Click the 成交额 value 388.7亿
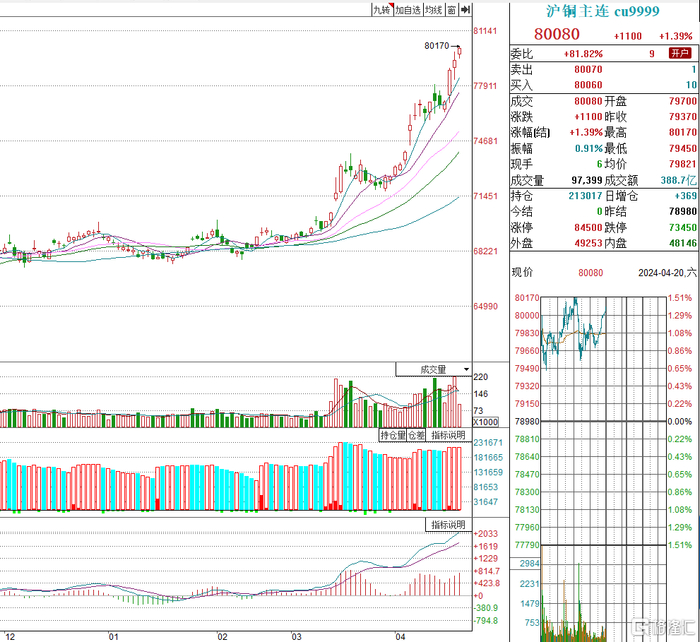 click(x=679, y=180)
